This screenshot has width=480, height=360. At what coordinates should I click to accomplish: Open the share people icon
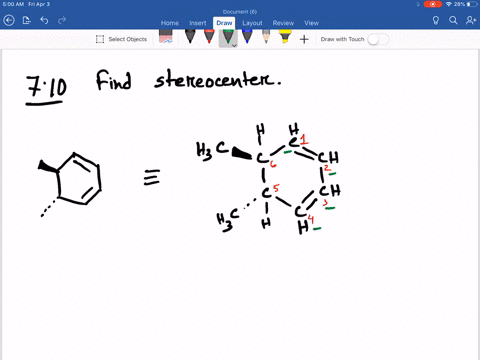tap(471, 21)
